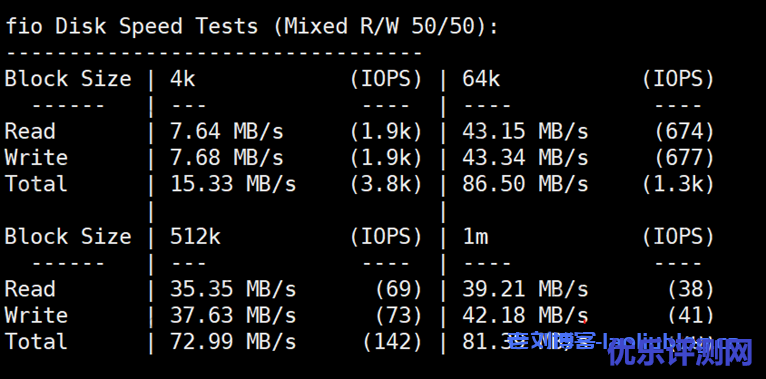Select the 72.99 MB/s total value
The height and width of the screenshot is (379, 766).
pyautogui.click(x=233, y=342)
